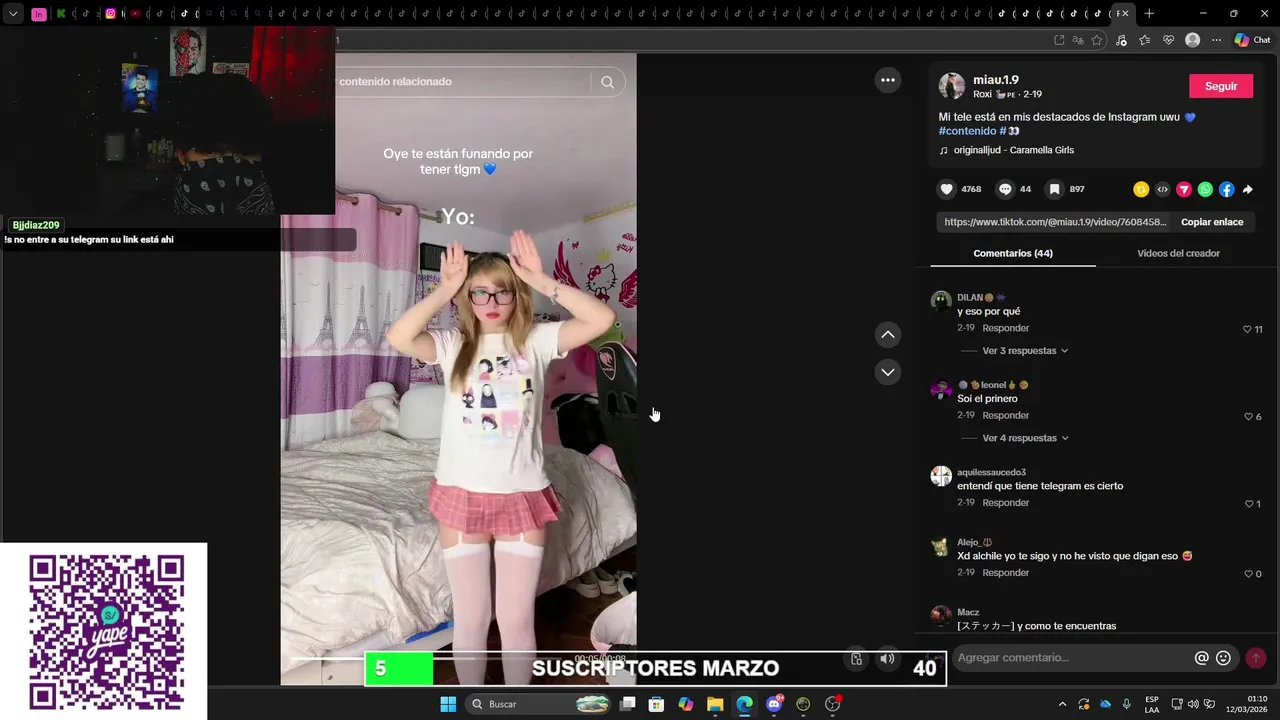Click the red post comment arrow button
The width and height of the screenshot is (1280, 720).
coord(1256,658)
